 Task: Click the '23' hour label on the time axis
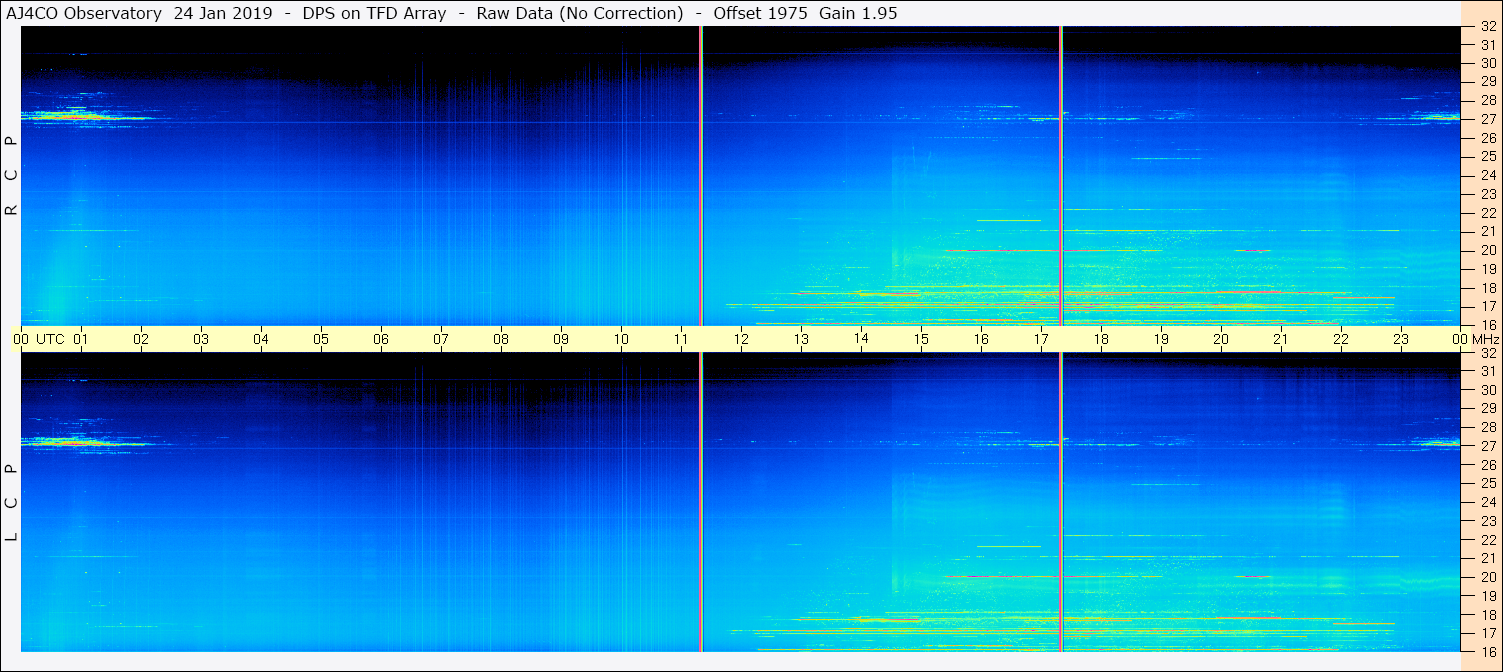[1401, 339]
